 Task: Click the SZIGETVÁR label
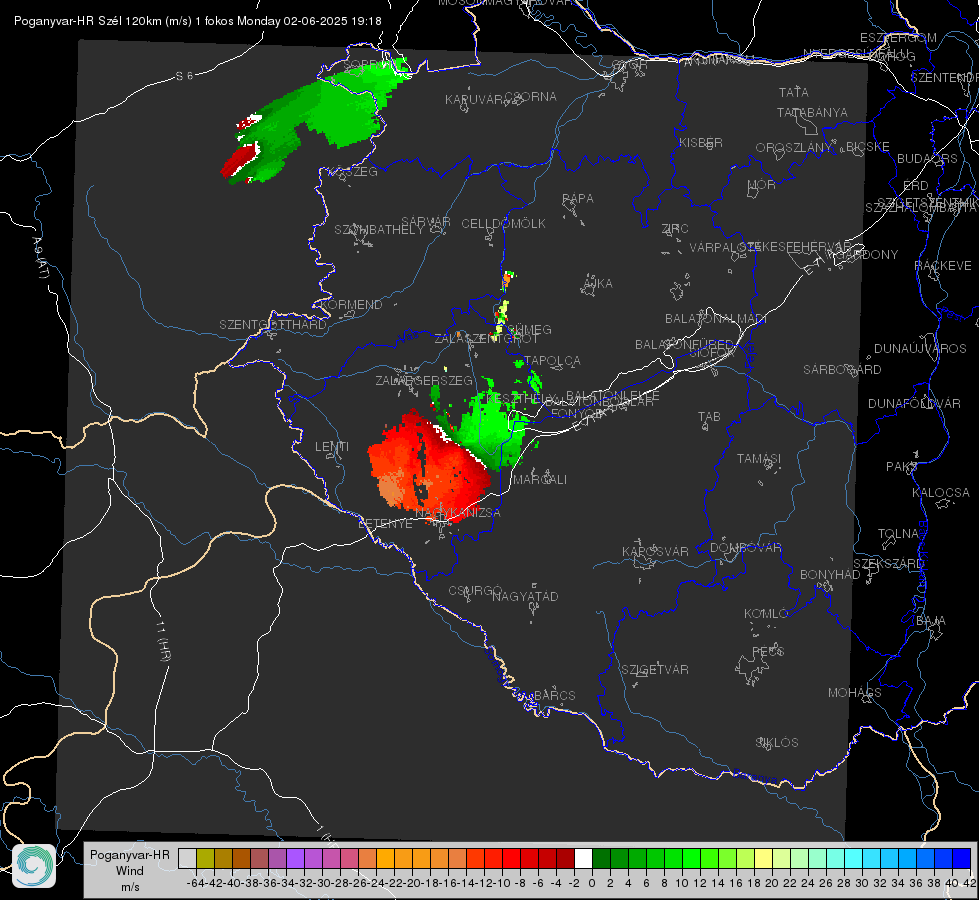click(655, 669)
